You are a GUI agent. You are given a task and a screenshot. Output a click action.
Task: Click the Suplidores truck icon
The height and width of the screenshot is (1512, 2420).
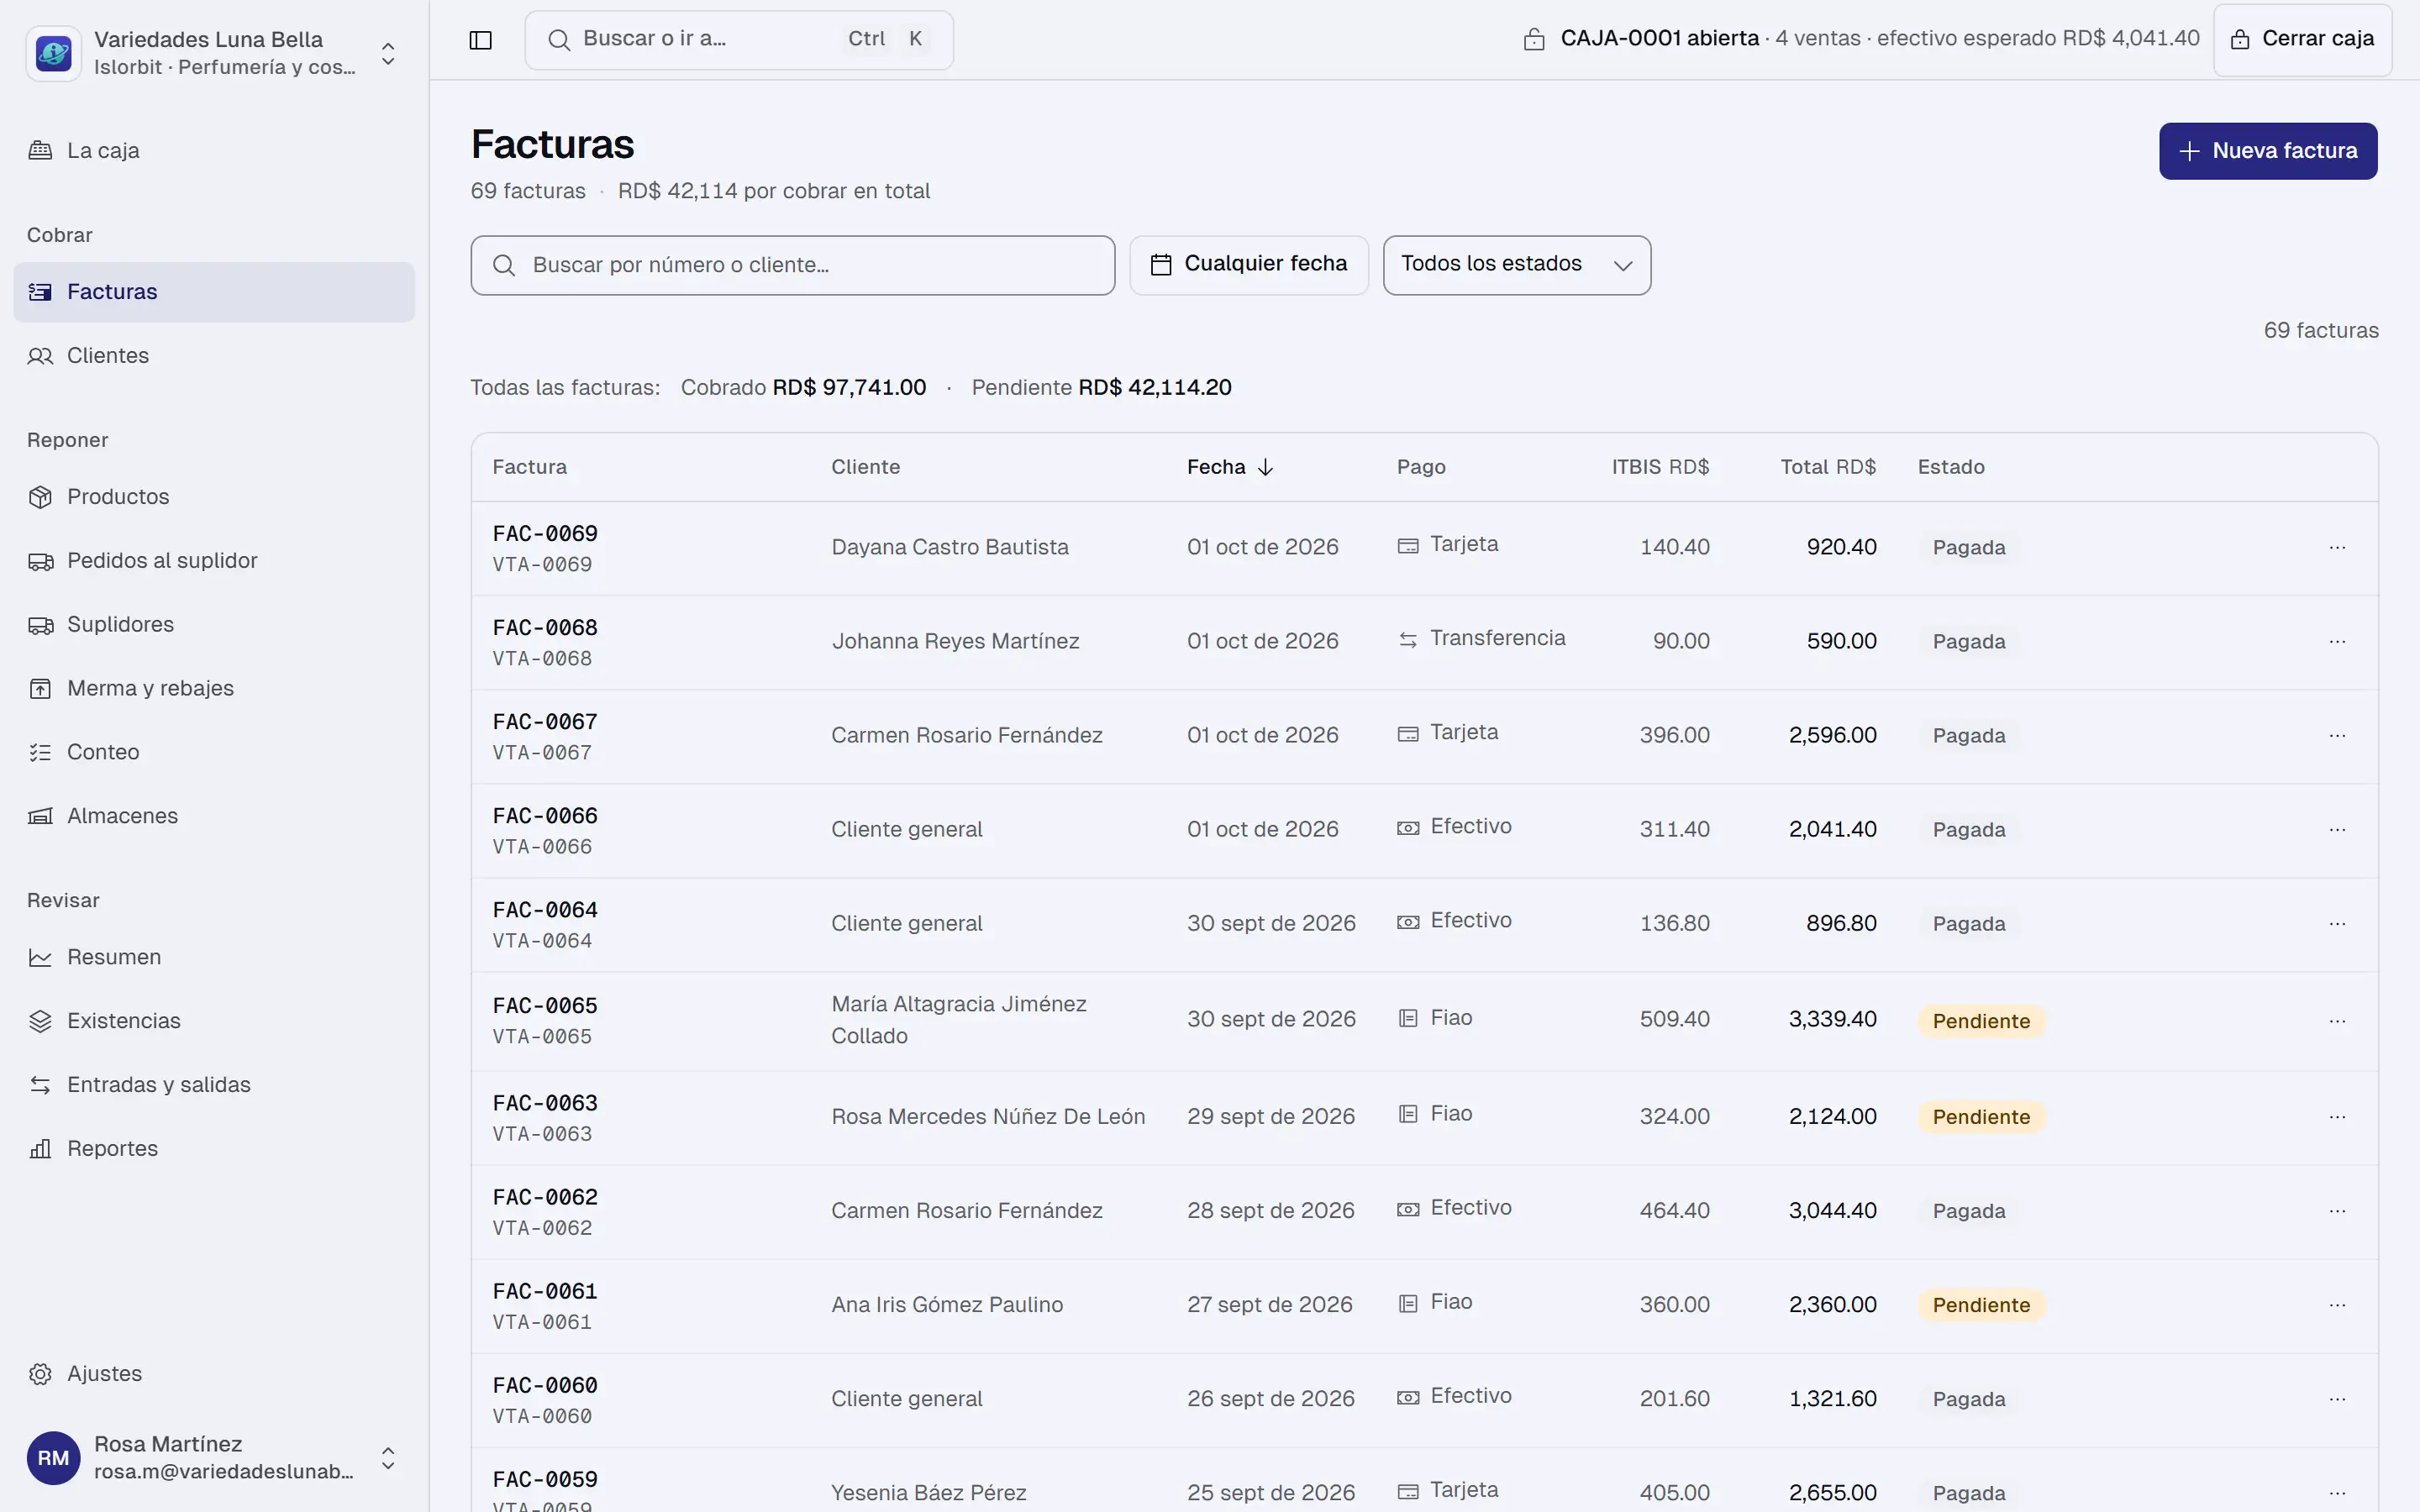[40, 625]
